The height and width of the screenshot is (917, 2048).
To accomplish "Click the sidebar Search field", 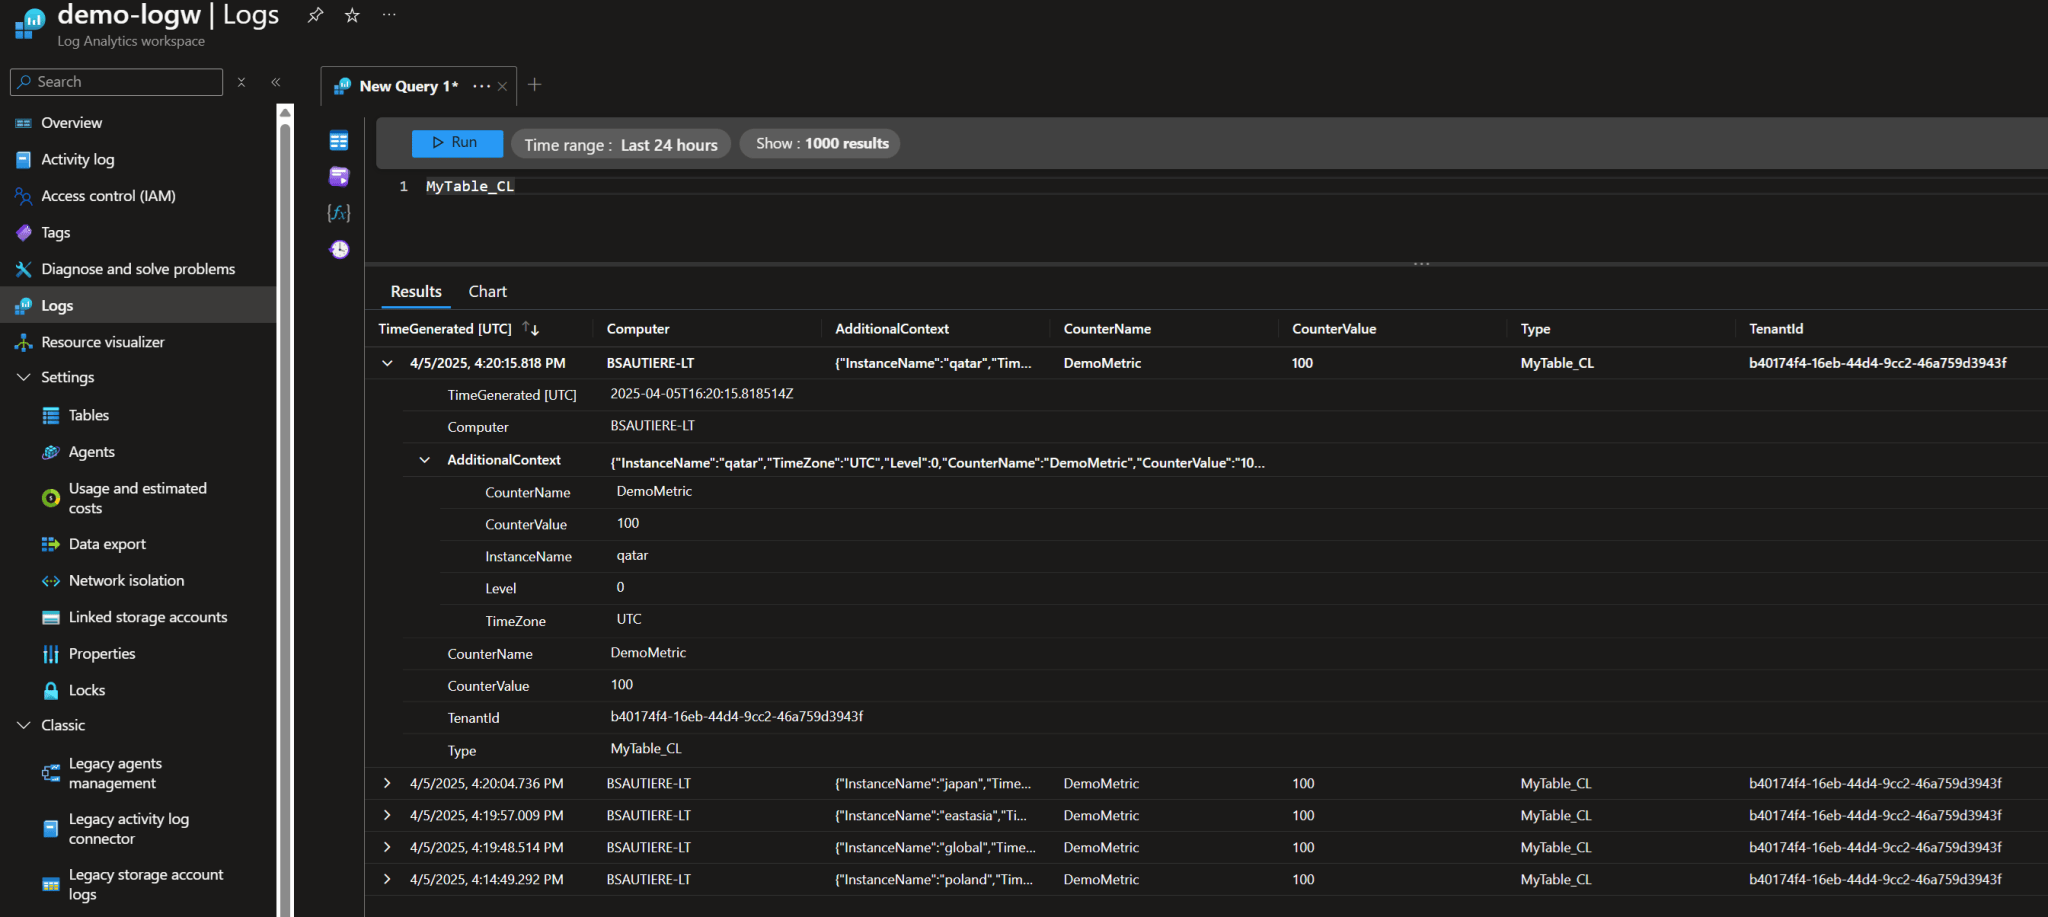I will pyautogui.click(x=116, y=82).
